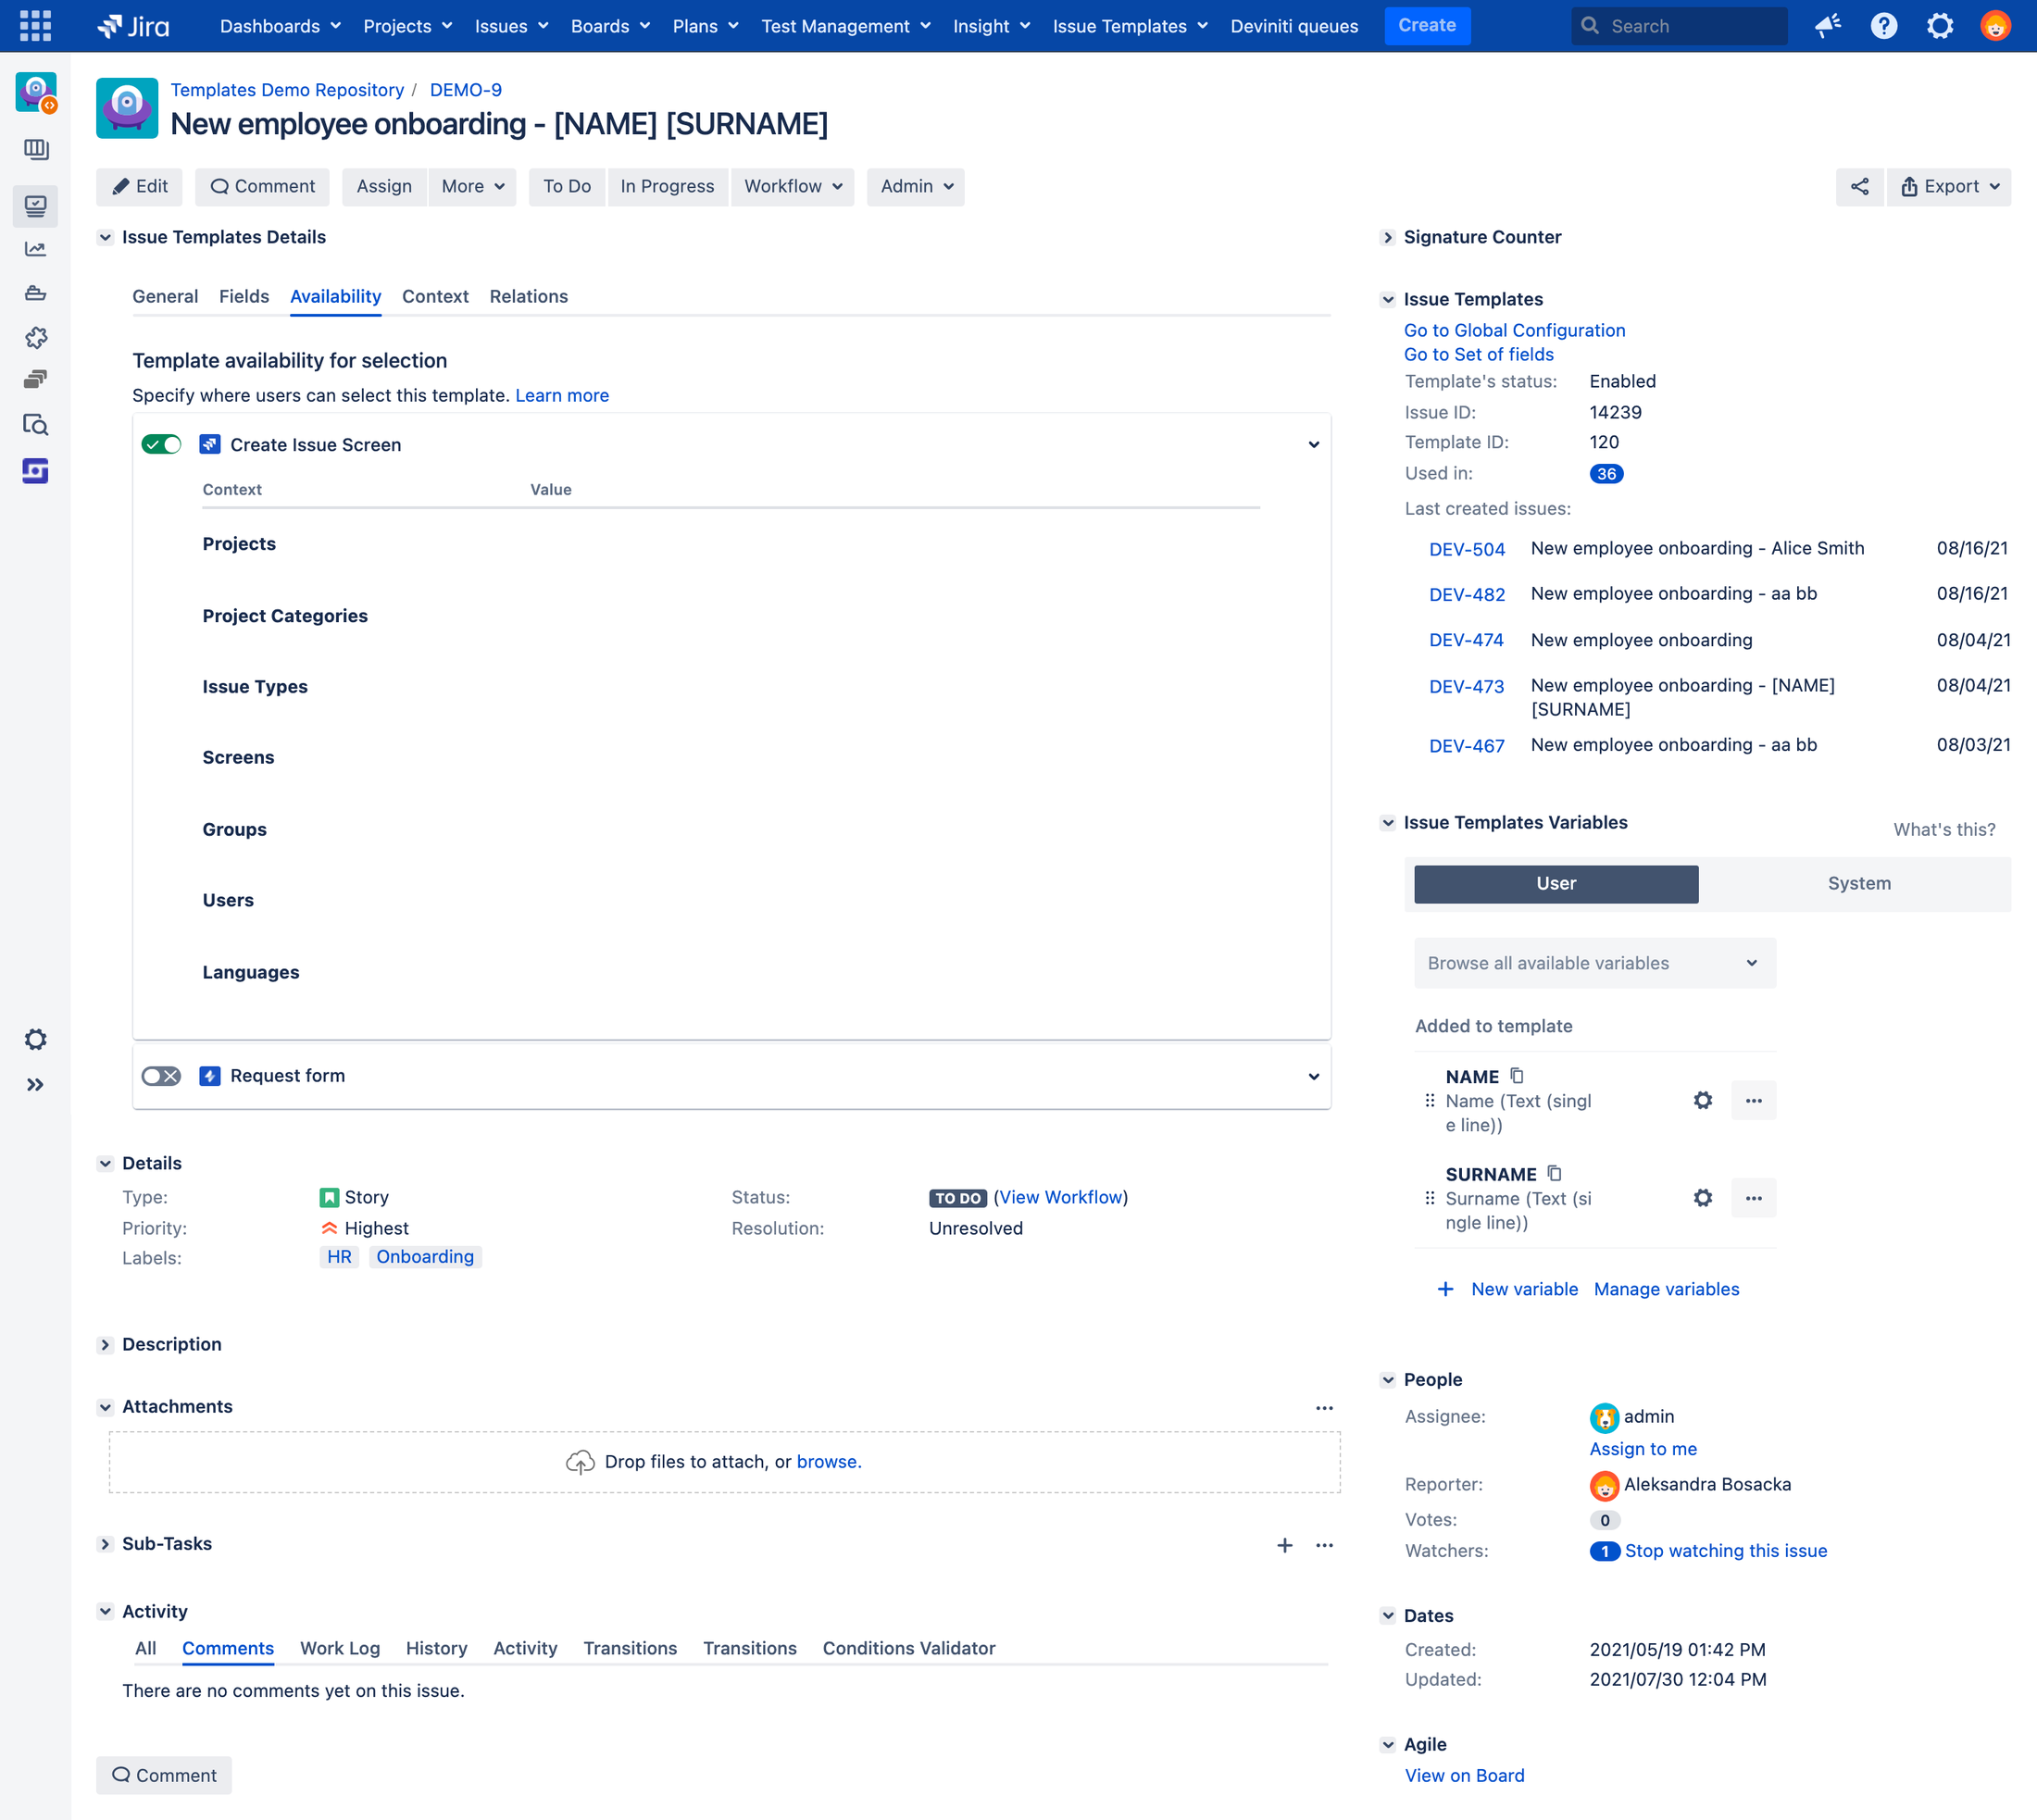Image resolution: width=2037 pixels, height=1820 pixels.
Task: Click the notifications megaphone icon
Action: point(1828,26)
